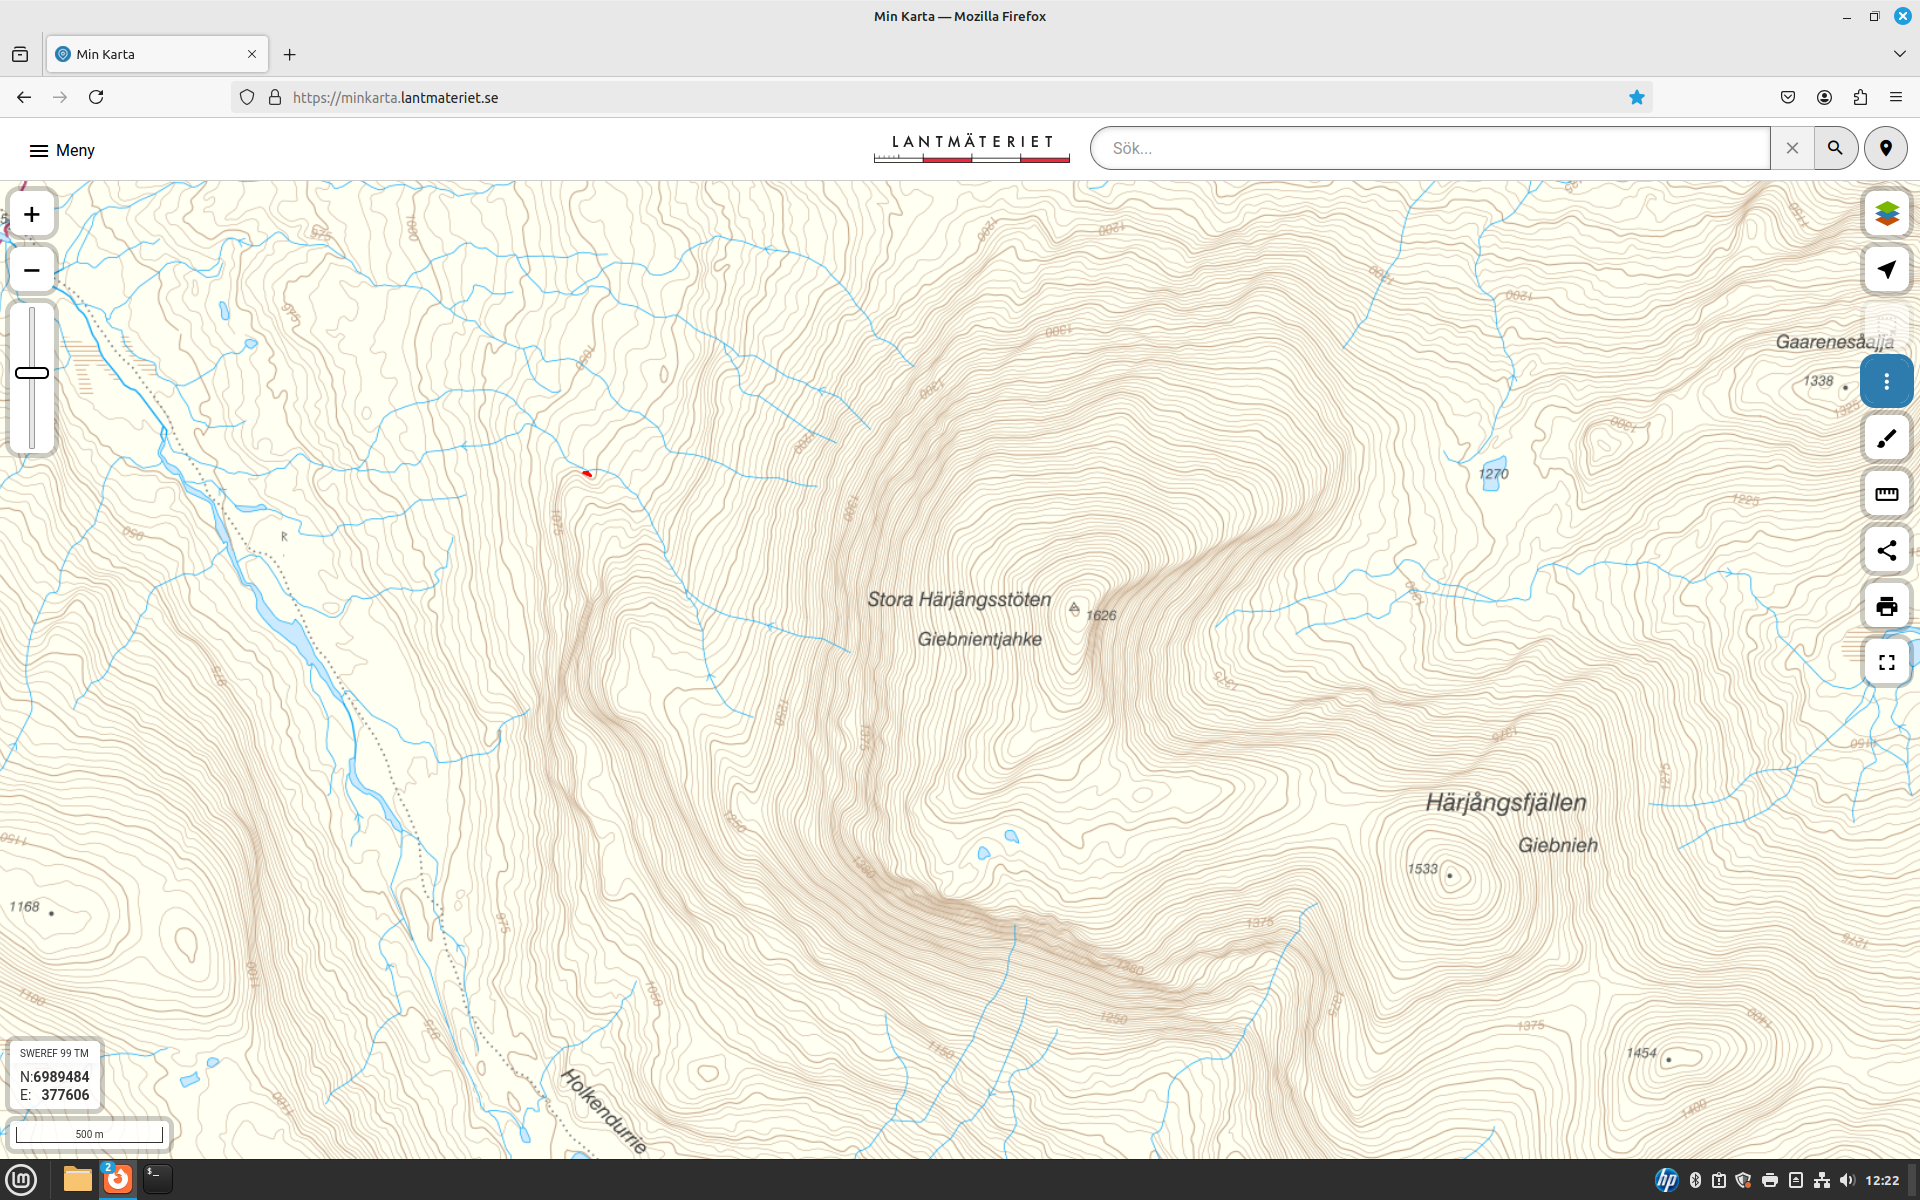Zoom out with the minus button
This screenshot has height=1200, width=1920.
(32, 270)
